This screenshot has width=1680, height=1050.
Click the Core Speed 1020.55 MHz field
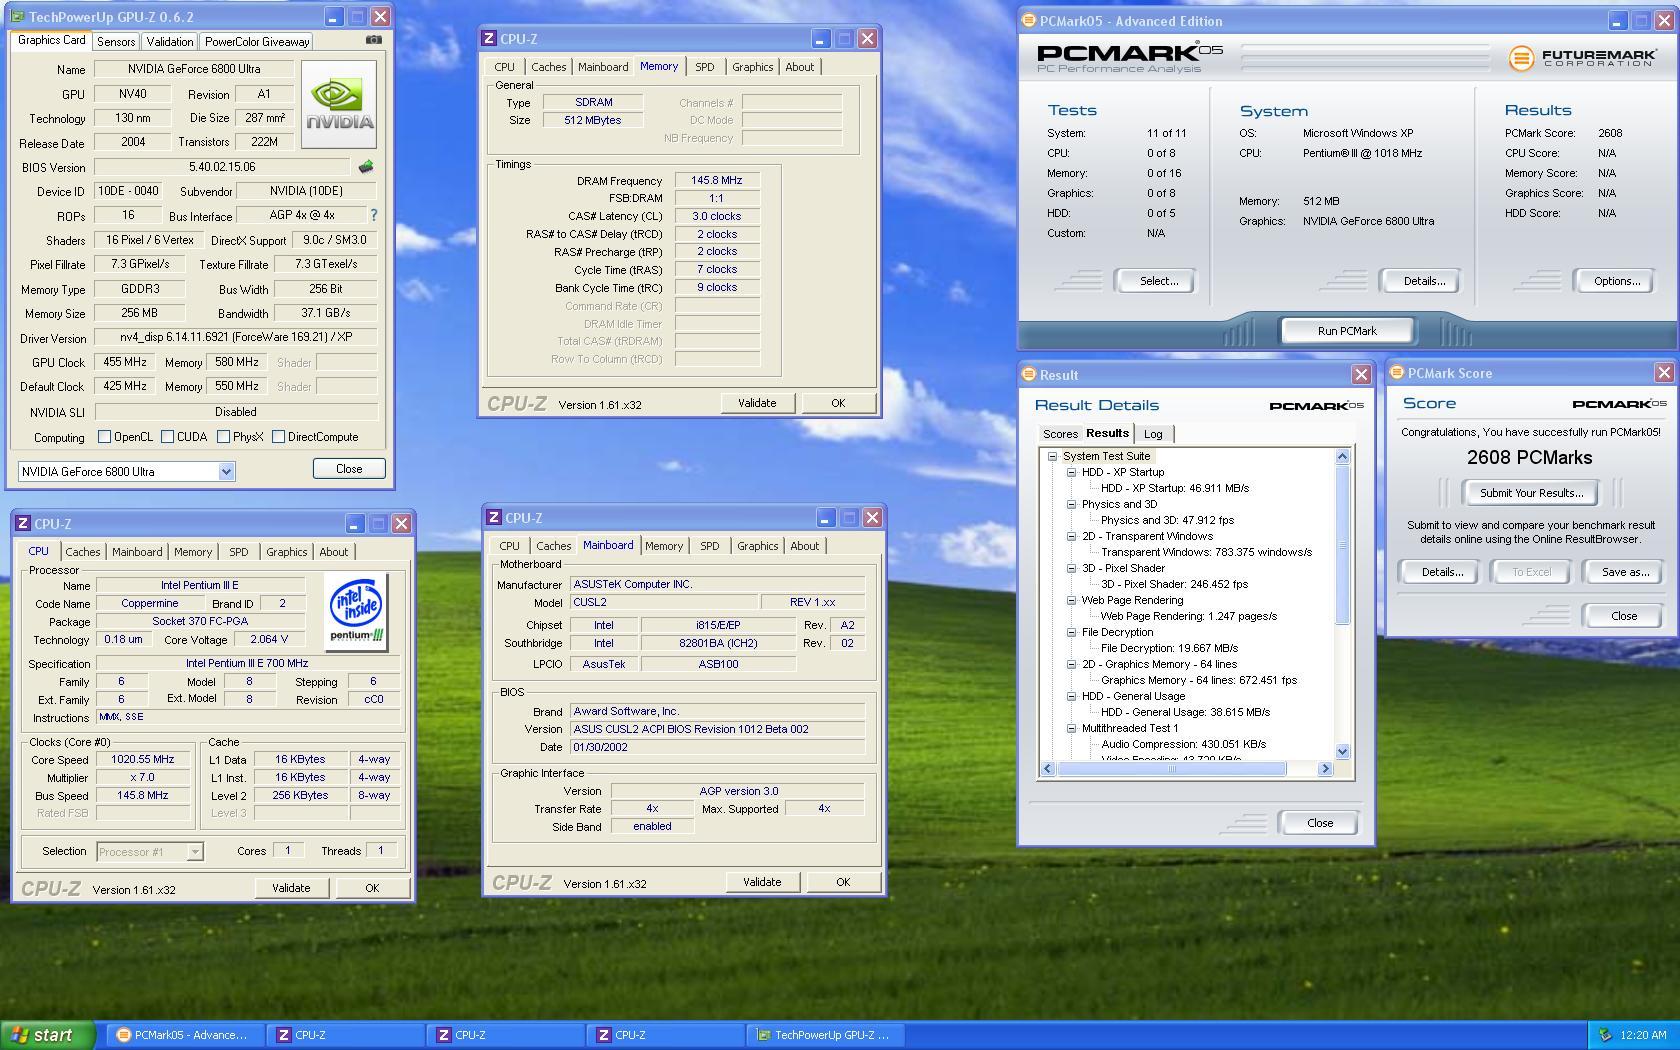(x=143, y=759)
